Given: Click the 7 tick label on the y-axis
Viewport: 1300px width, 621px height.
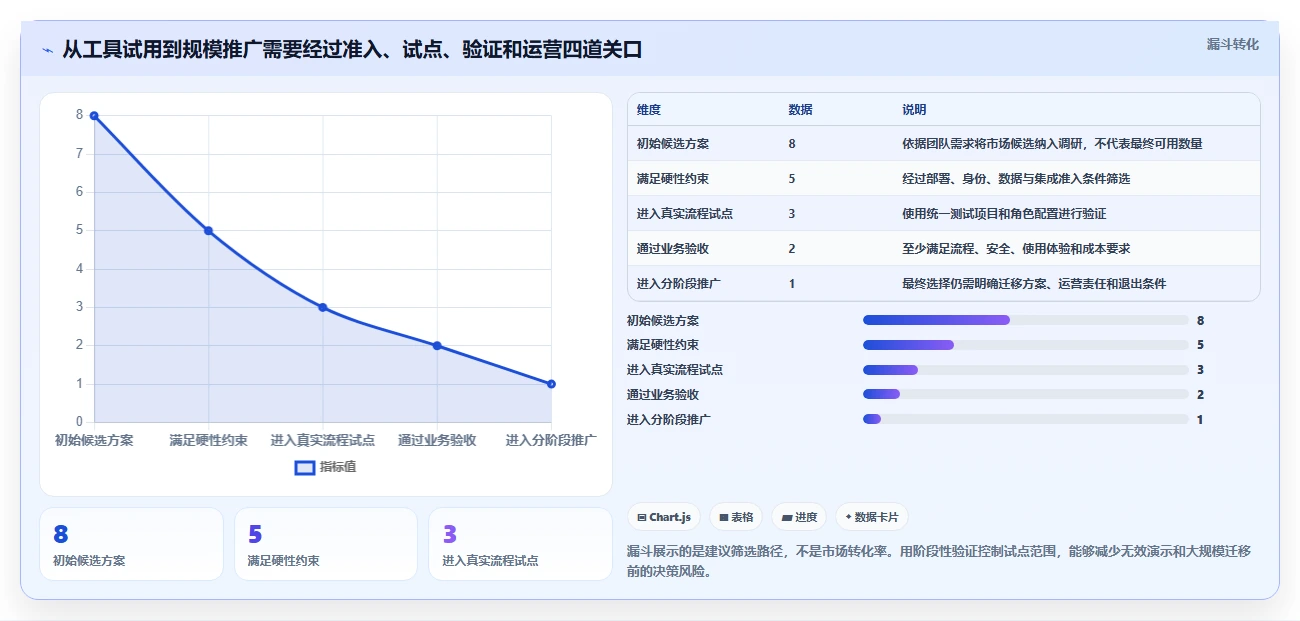Looking at the screenshot, I should pyautogui.click(x=80, y=154).
